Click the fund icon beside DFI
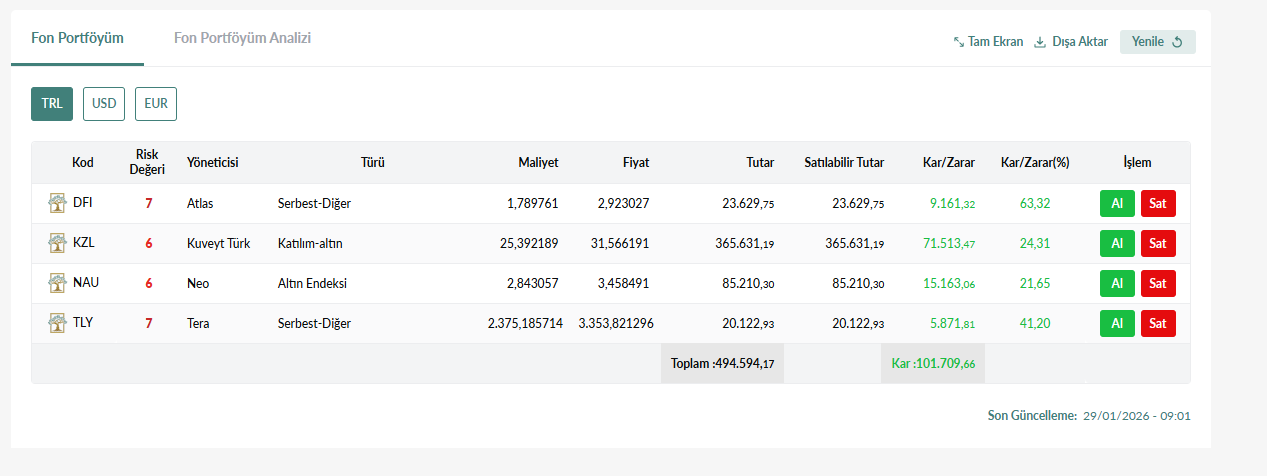Viewport: 1267px width, 476px height. click(x=57, y=204)
